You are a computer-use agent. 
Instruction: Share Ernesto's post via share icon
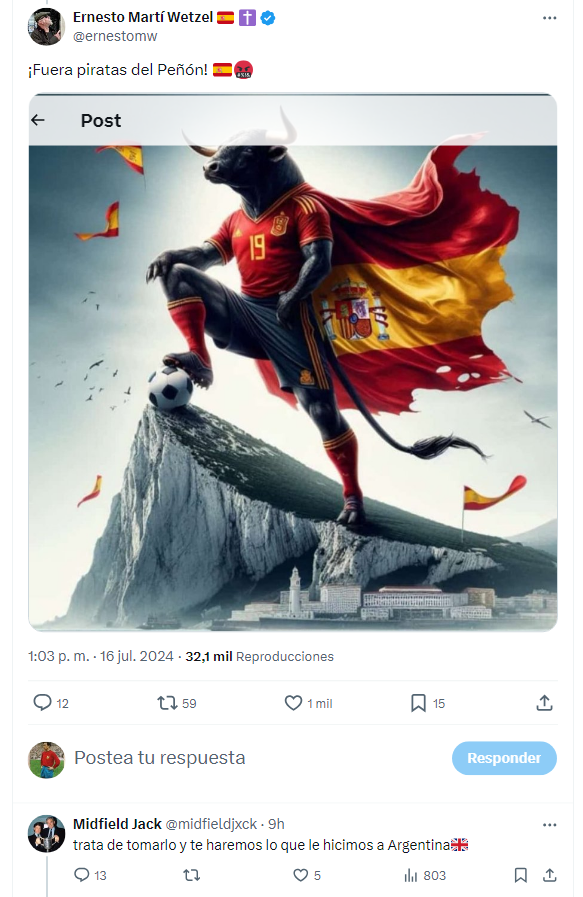click(x=544, y=702)
